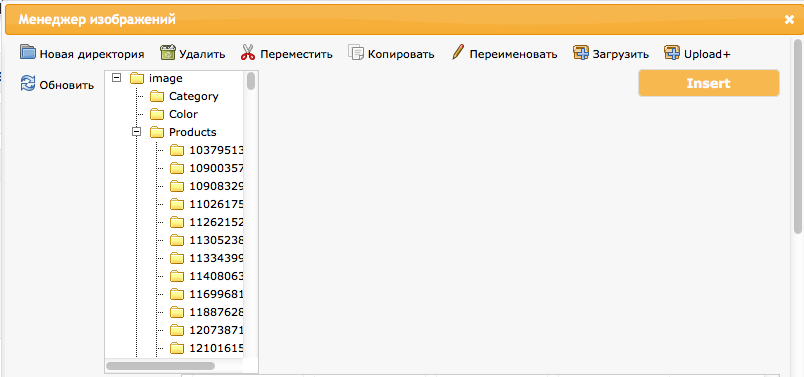Click the dialog's right vertical scrollbar

point(798,136)
